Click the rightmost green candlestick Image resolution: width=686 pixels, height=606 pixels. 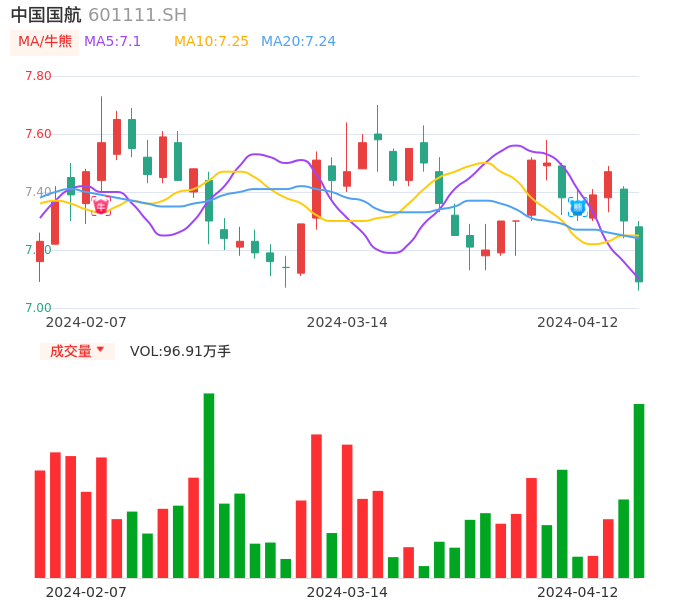pos(639,254)
